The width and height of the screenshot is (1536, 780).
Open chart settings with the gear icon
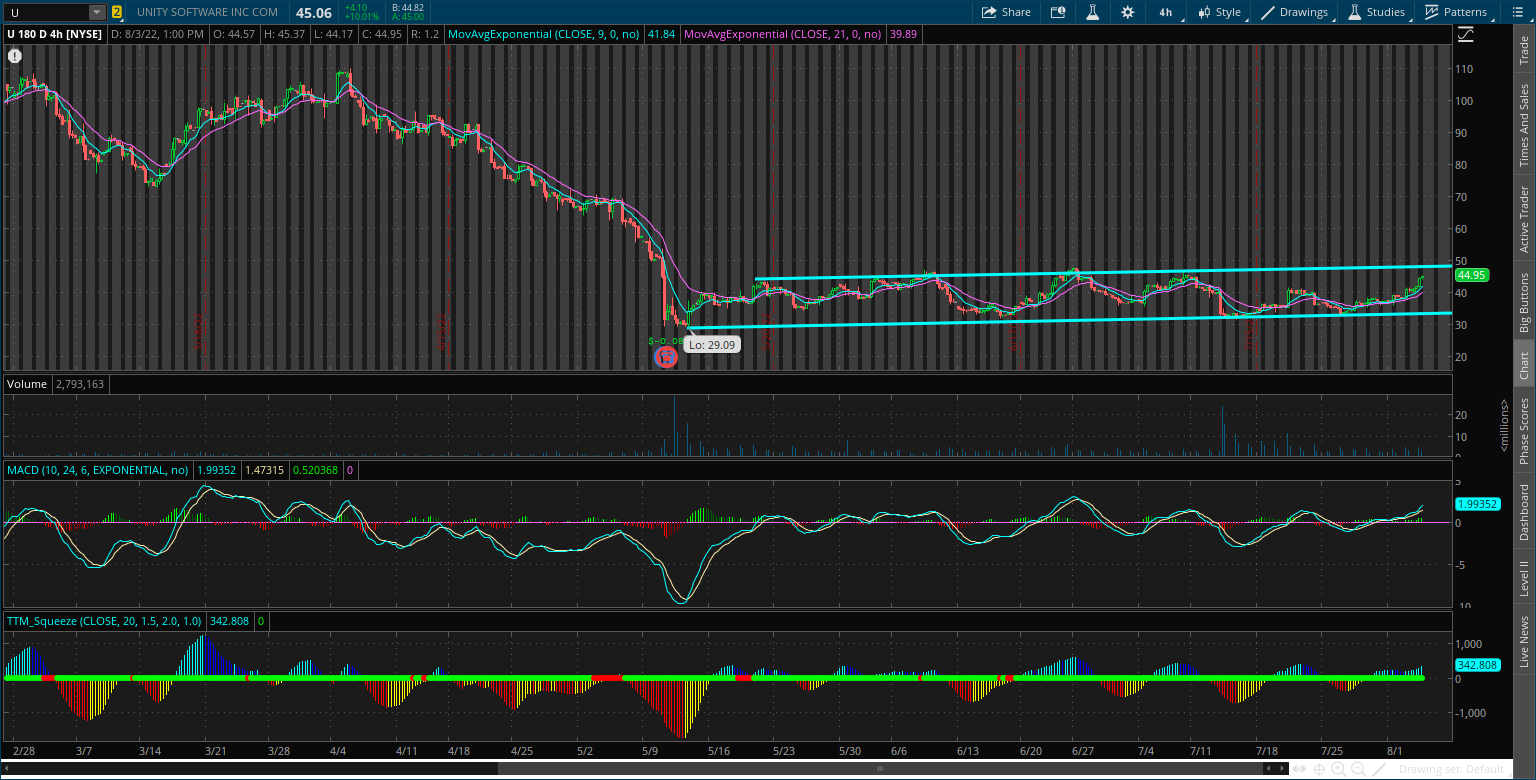(1128, 12)
